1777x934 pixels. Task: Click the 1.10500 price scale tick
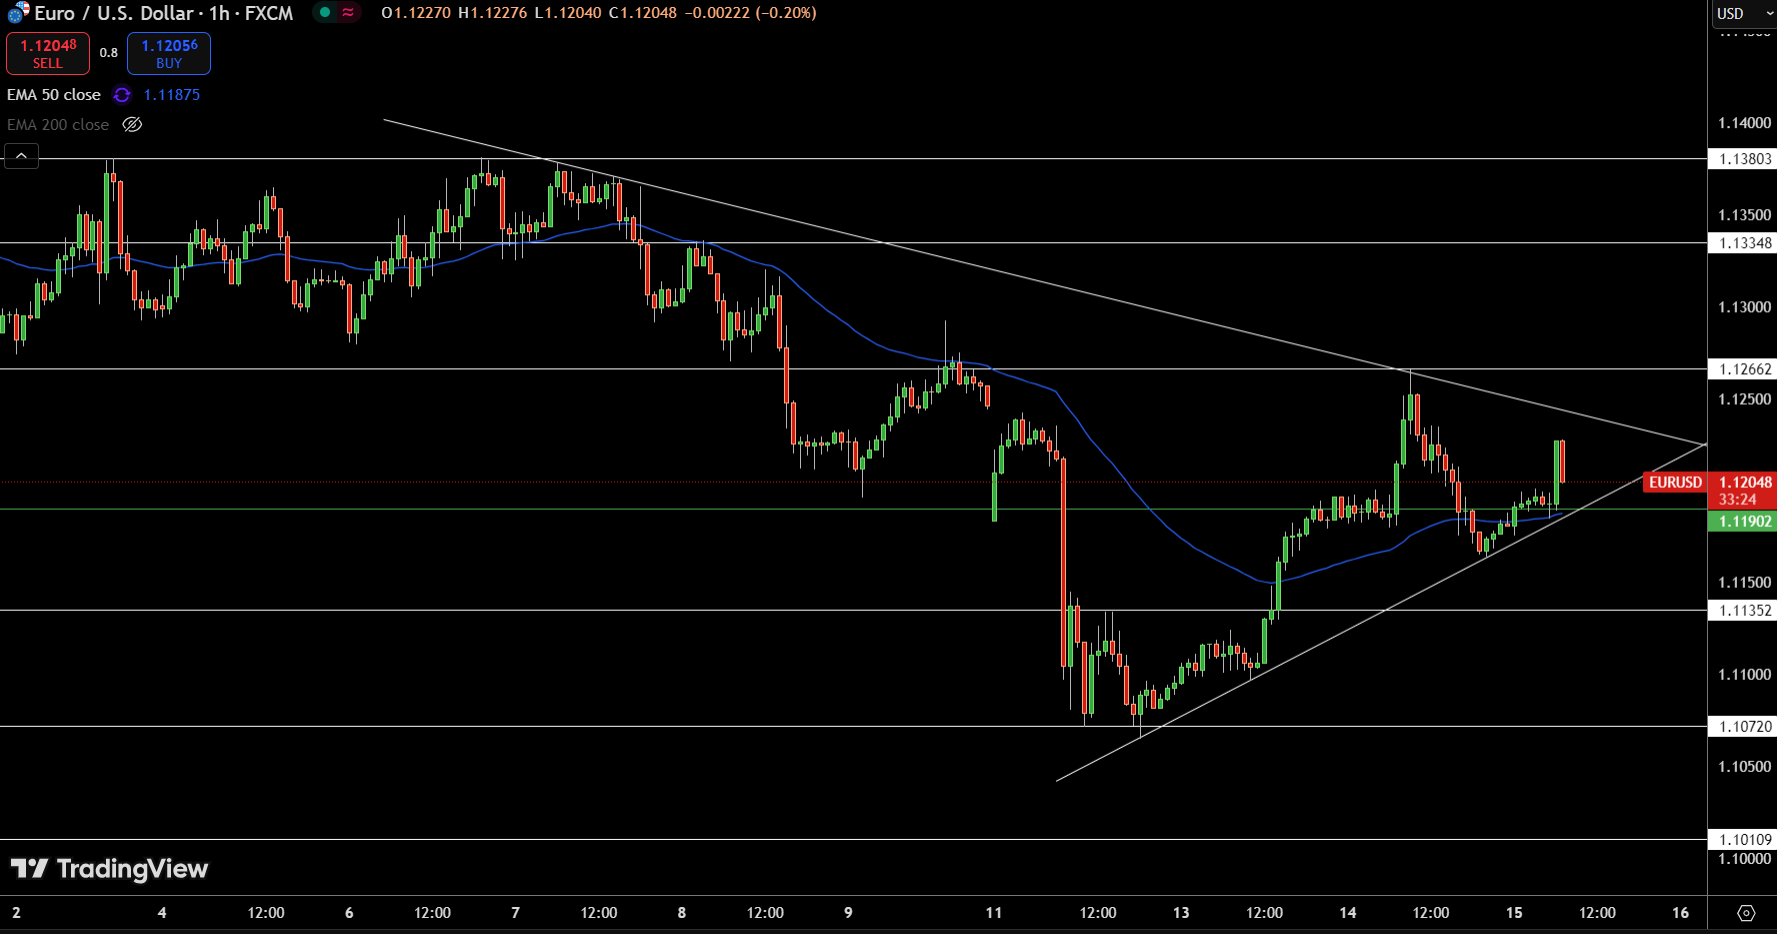tap(1744, 767)
